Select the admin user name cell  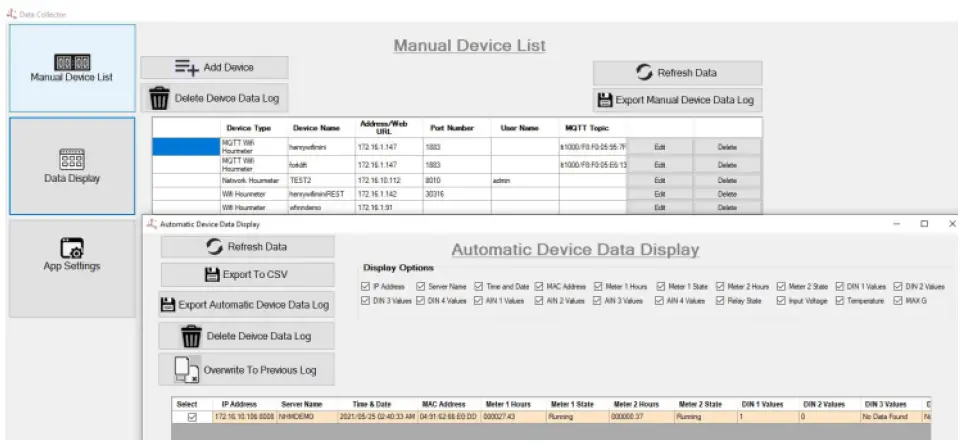525,180
